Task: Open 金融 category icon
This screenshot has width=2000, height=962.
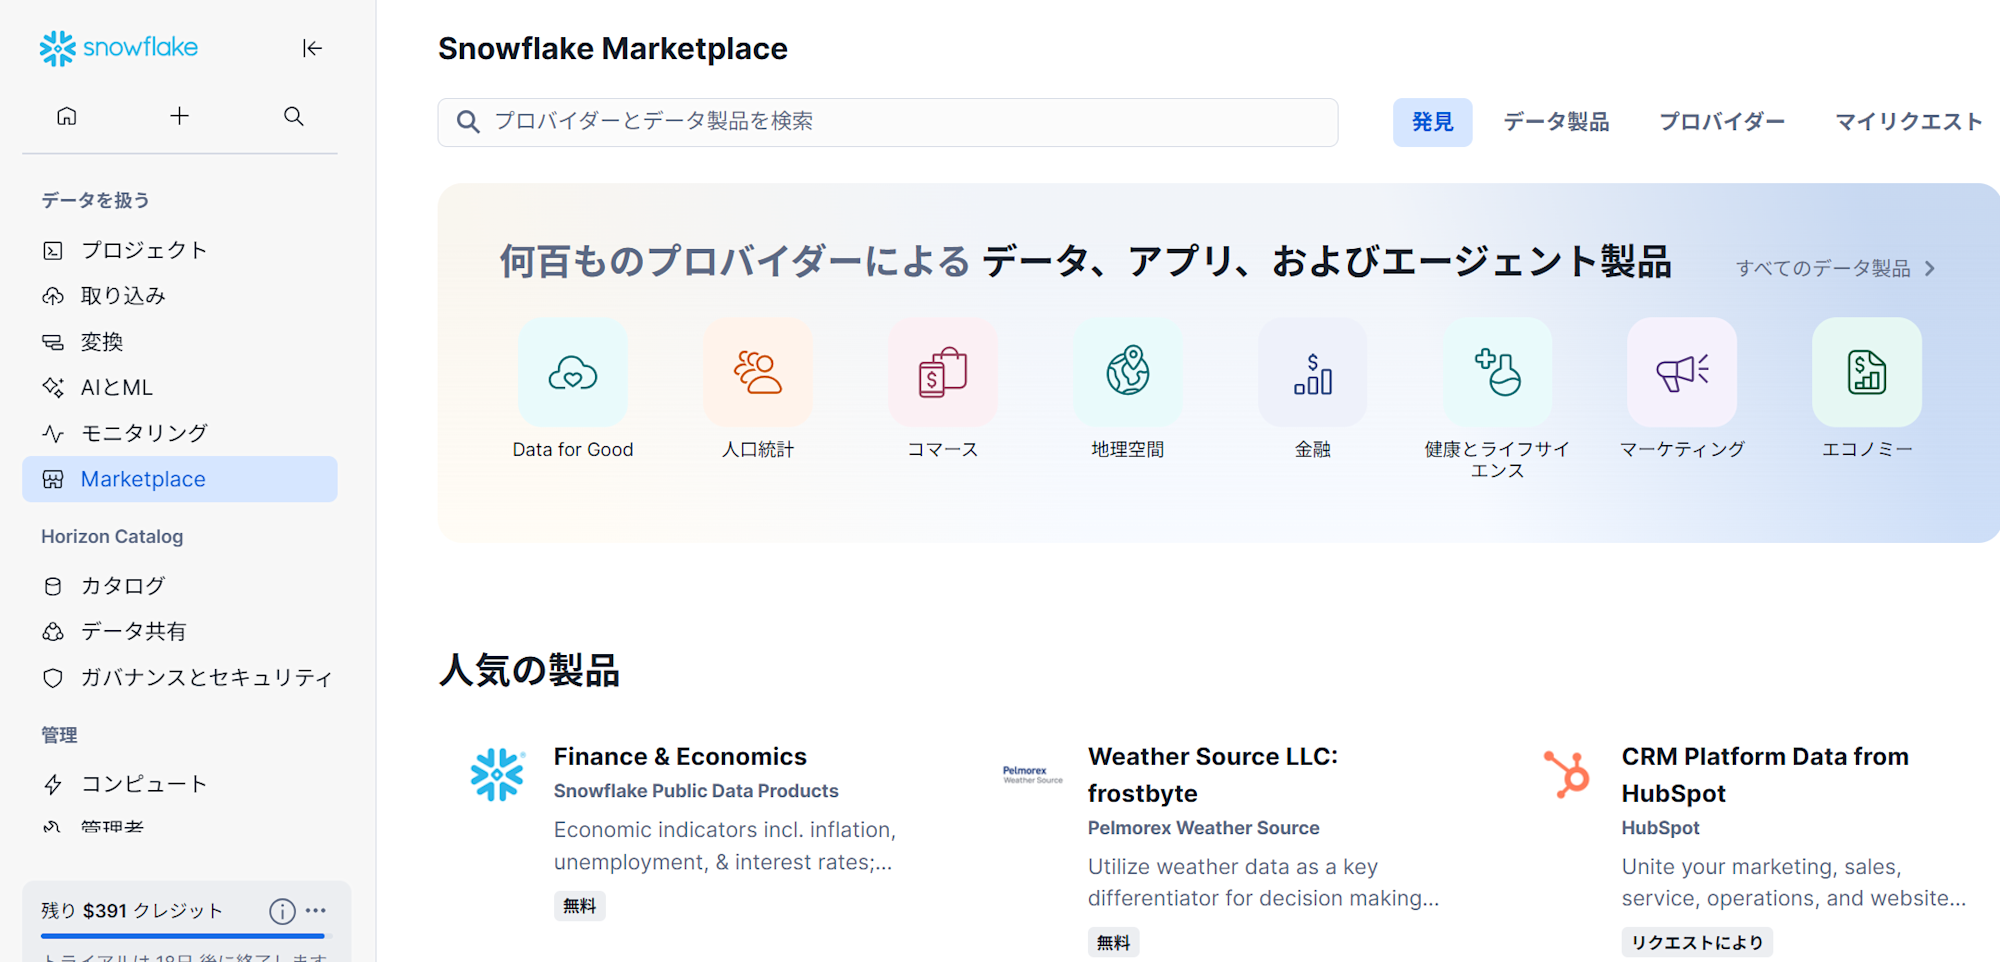Action: (1313, 372)
